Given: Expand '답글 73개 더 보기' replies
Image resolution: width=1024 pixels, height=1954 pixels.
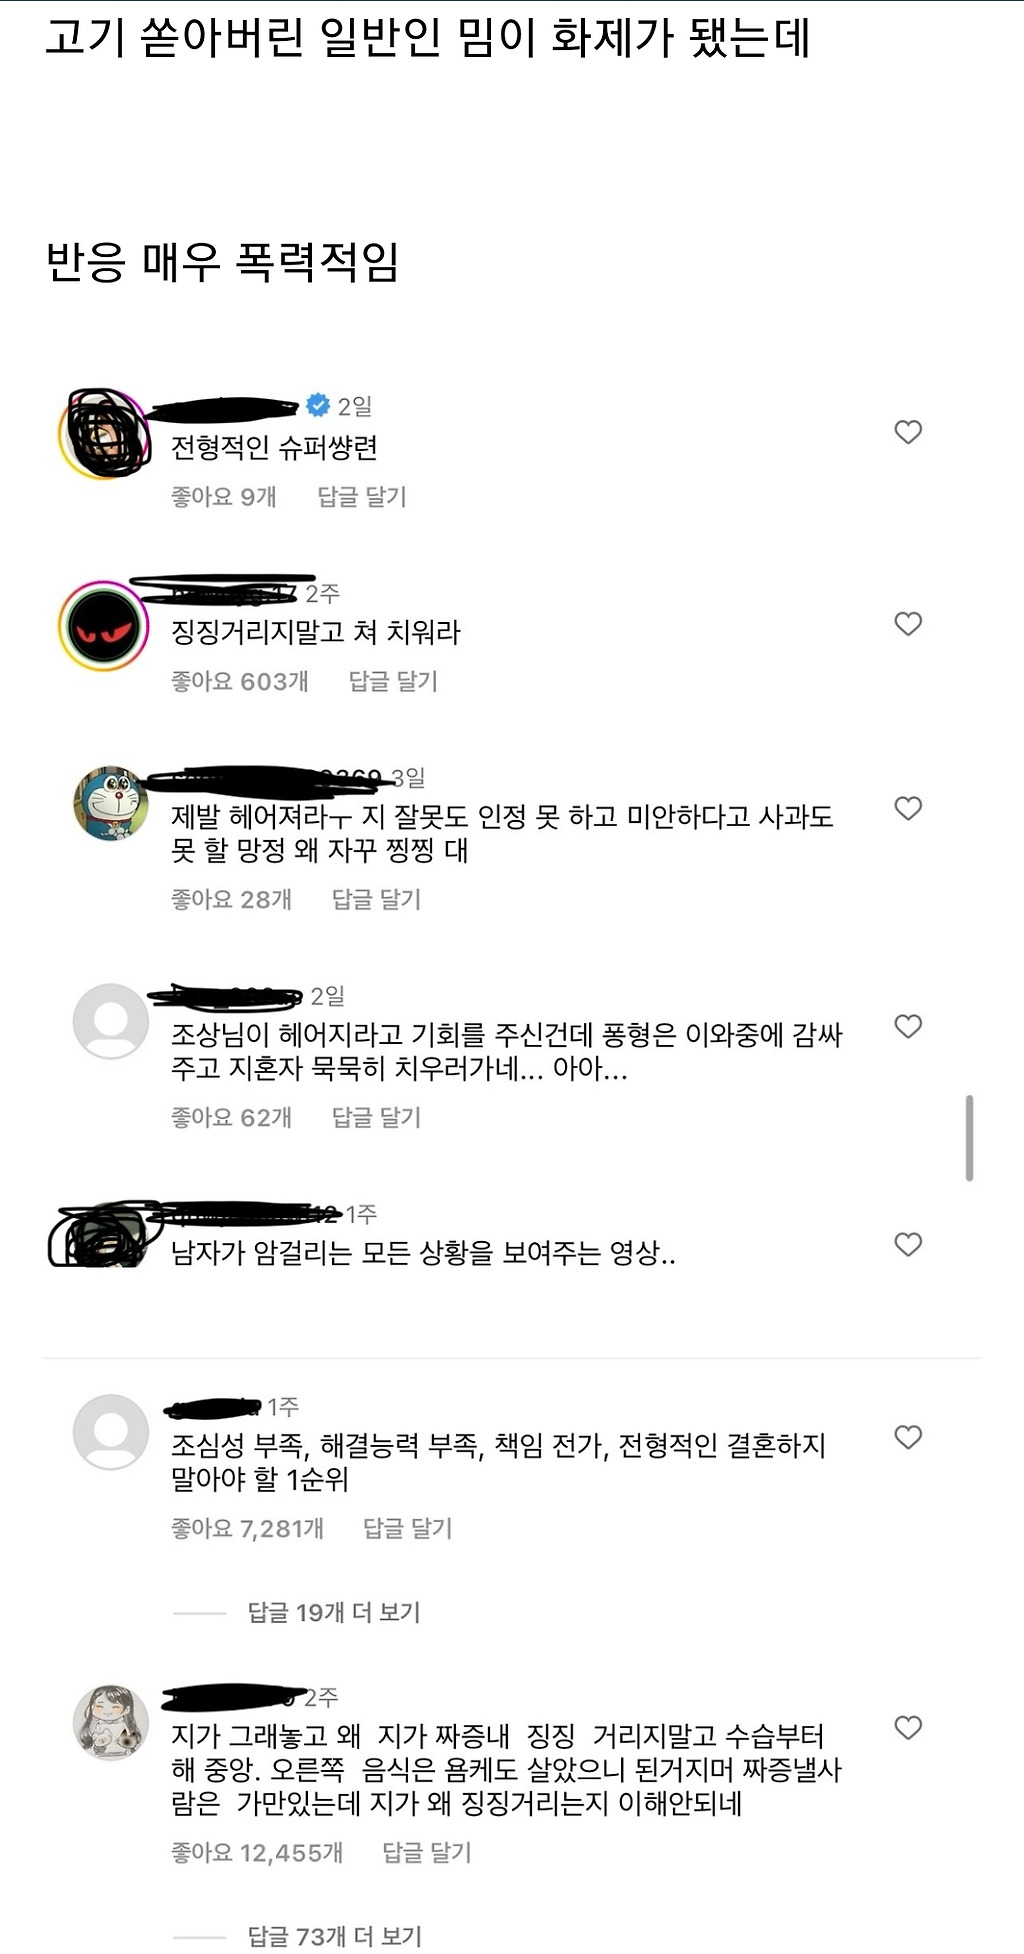Looking at the screenshot, I should pos(334,1937).
